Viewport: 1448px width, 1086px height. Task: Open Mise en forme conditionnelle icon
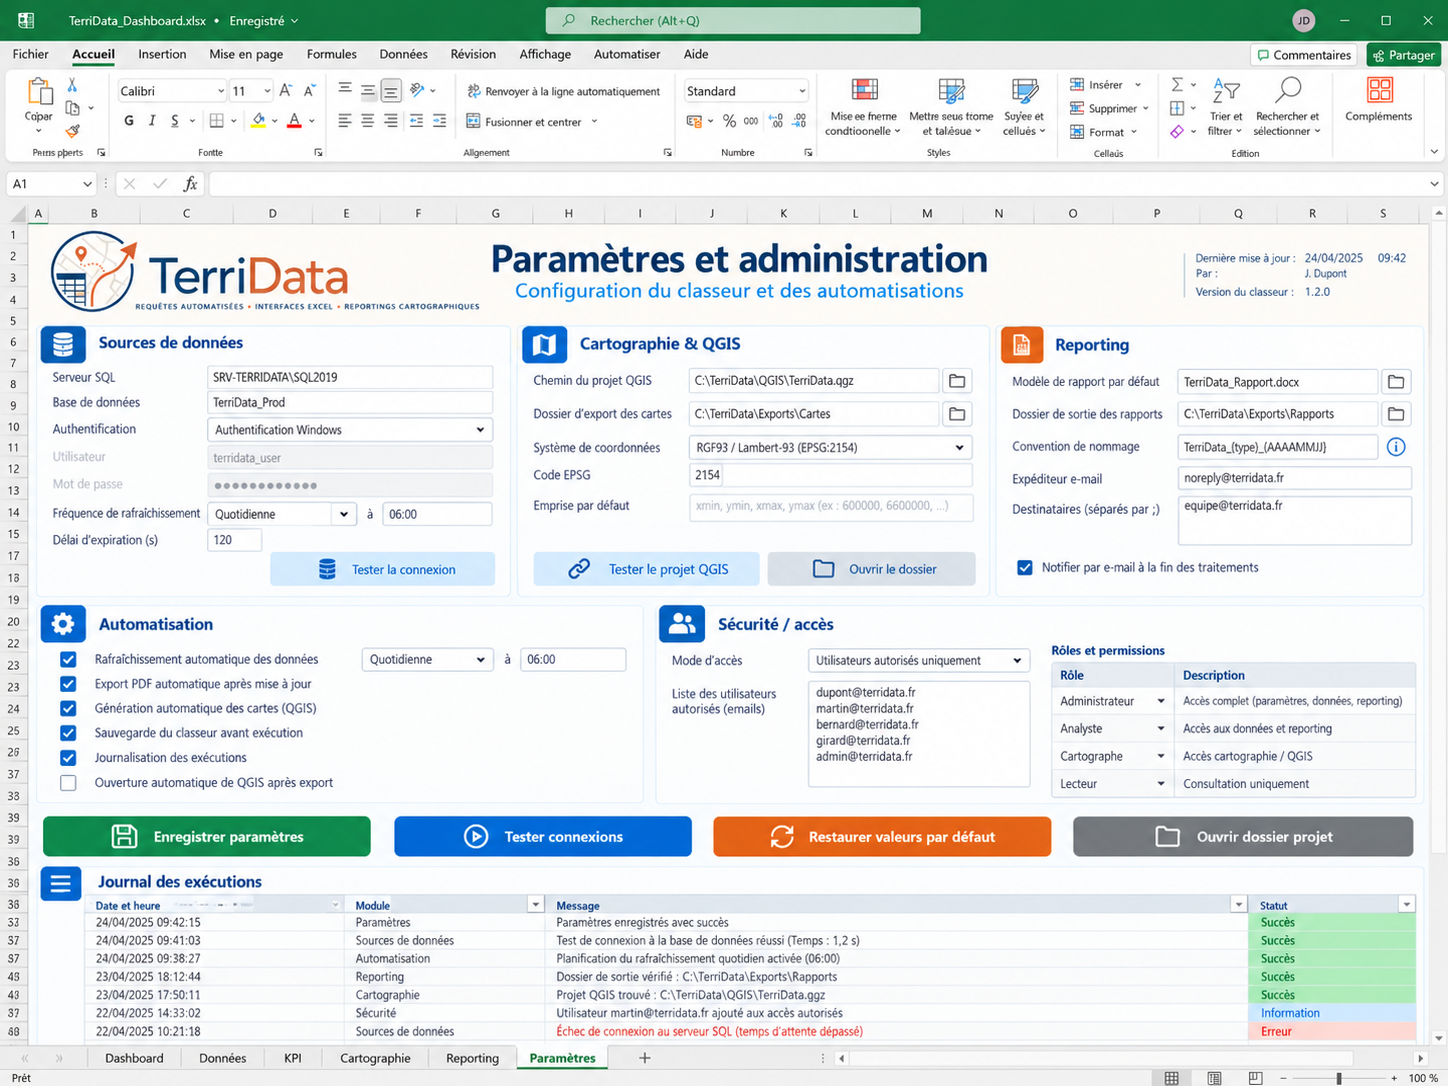point(864,91)
